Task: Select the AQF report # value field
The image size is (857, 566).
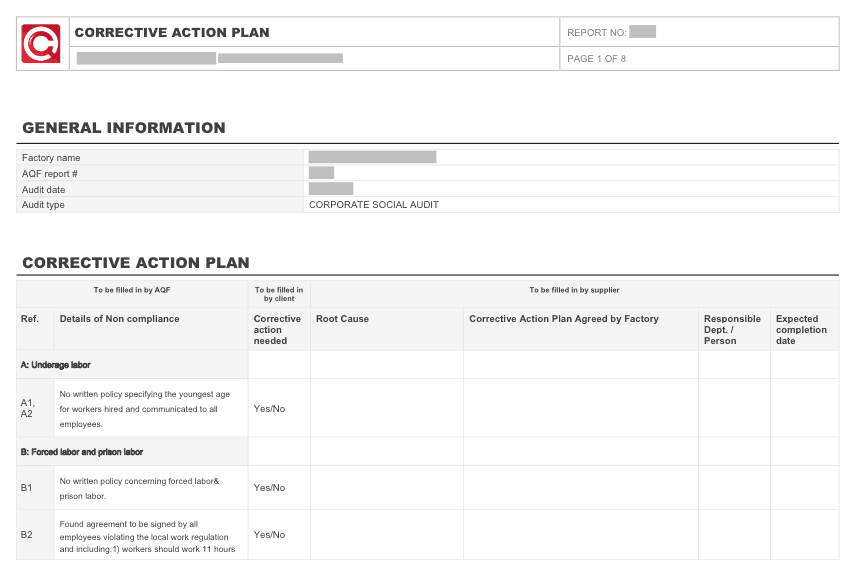Action: pyautogui.click(x=321, y=173)
